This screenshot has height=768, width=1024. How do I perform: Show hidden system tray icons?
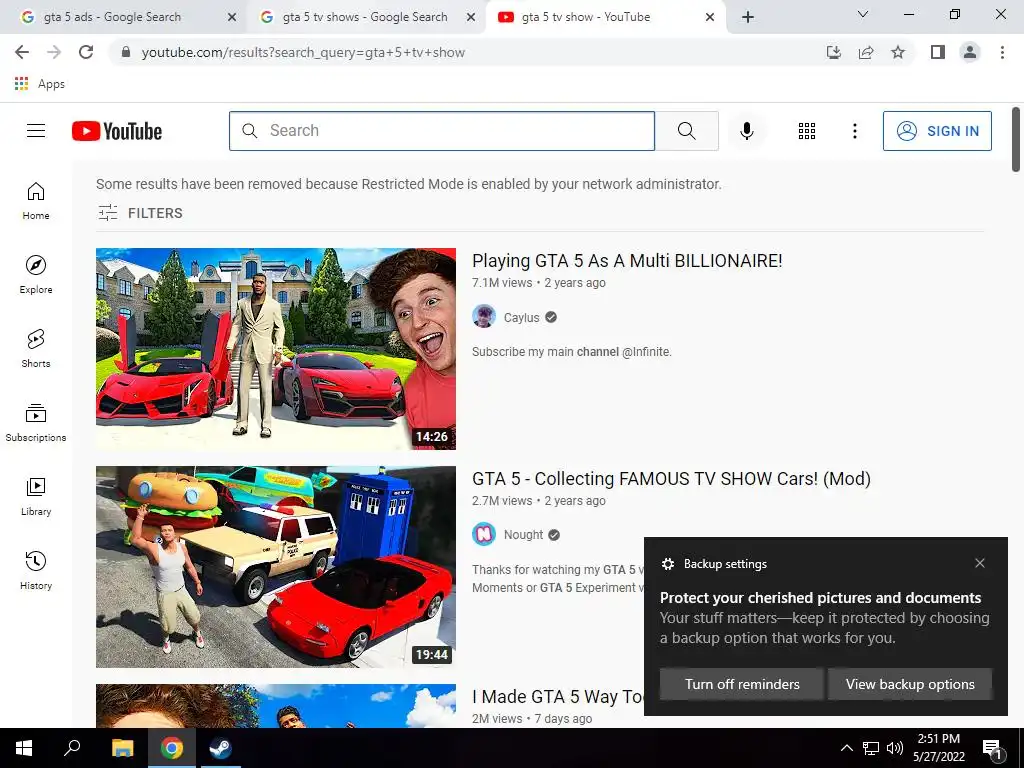846,748
